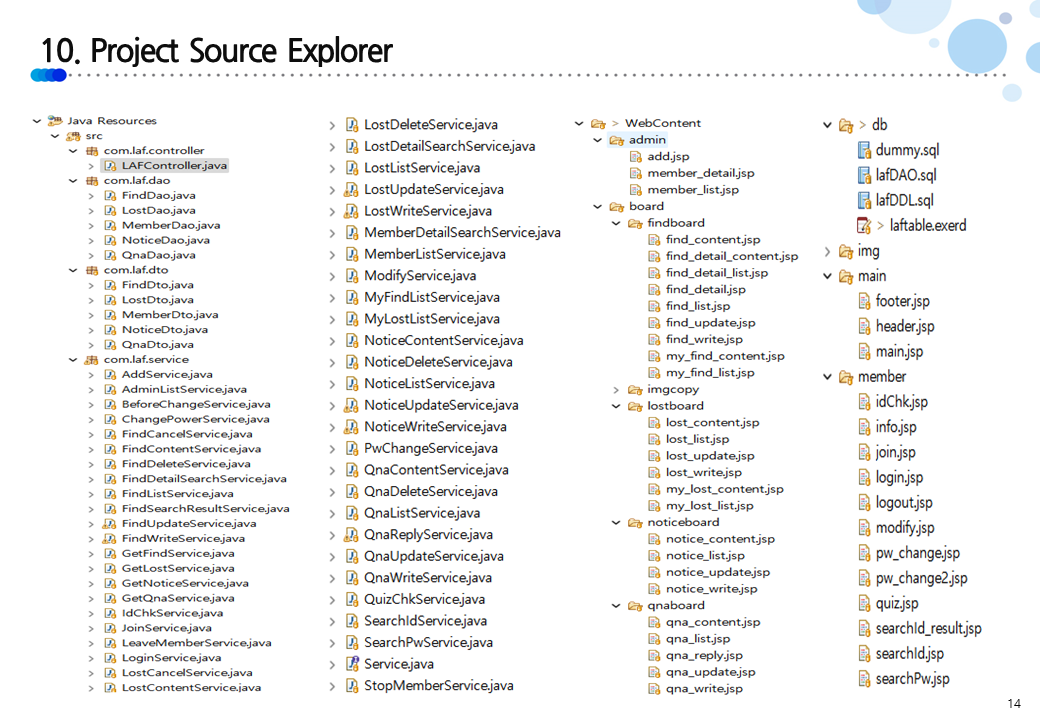The width and height of the screenshot is (1040, 720).
Task: Select lafDAO.sql file
Action: (x=906, y=176)
